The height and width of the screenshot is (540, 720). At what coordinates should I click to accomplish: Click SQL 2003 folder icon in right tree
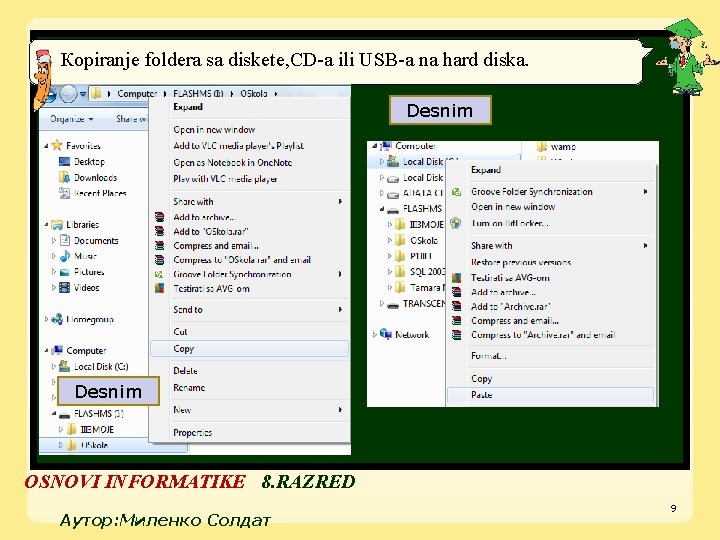(400, 272)
